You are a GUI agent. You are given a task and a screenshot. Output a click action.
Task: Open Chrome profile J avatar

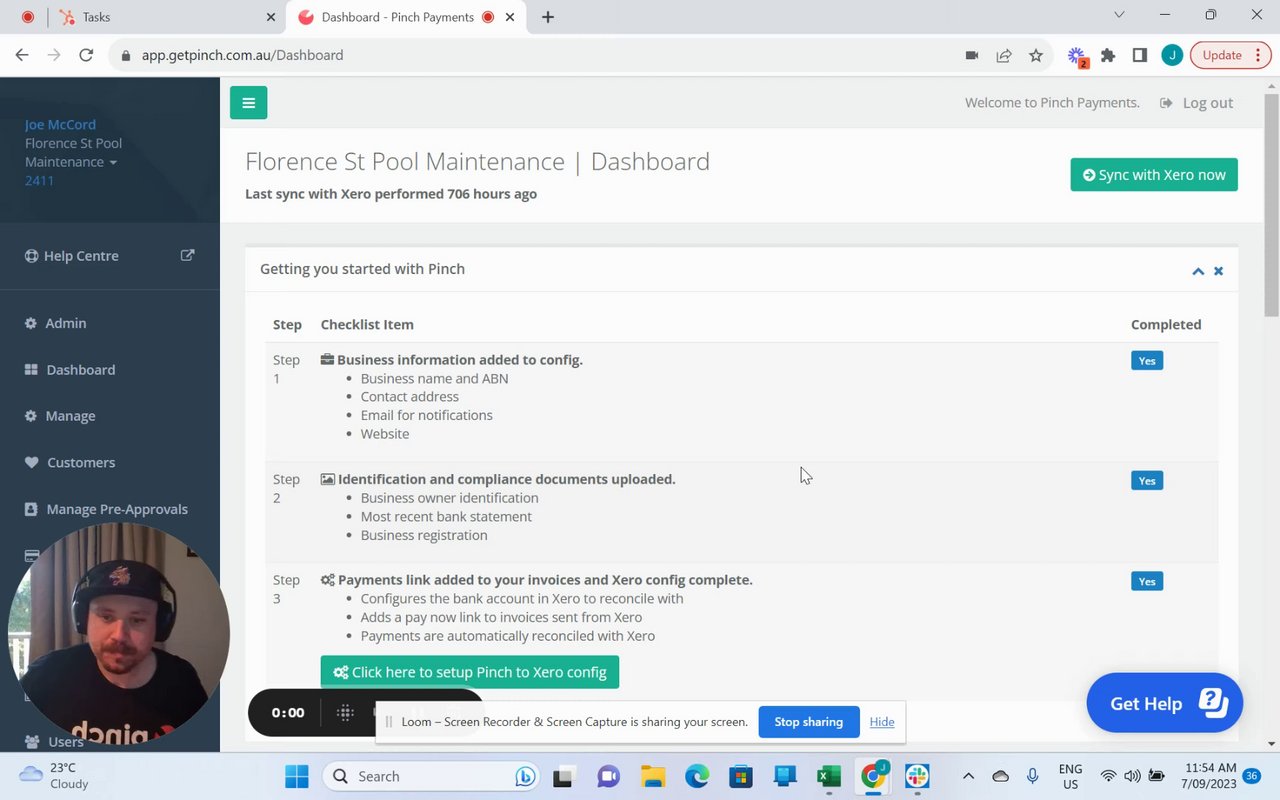click(1172, 55)
